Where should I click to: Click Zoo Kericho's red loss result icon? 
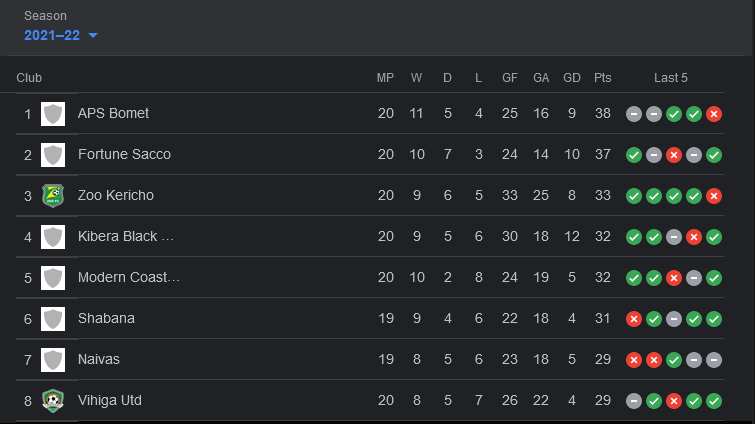click(x=714, y=196)
